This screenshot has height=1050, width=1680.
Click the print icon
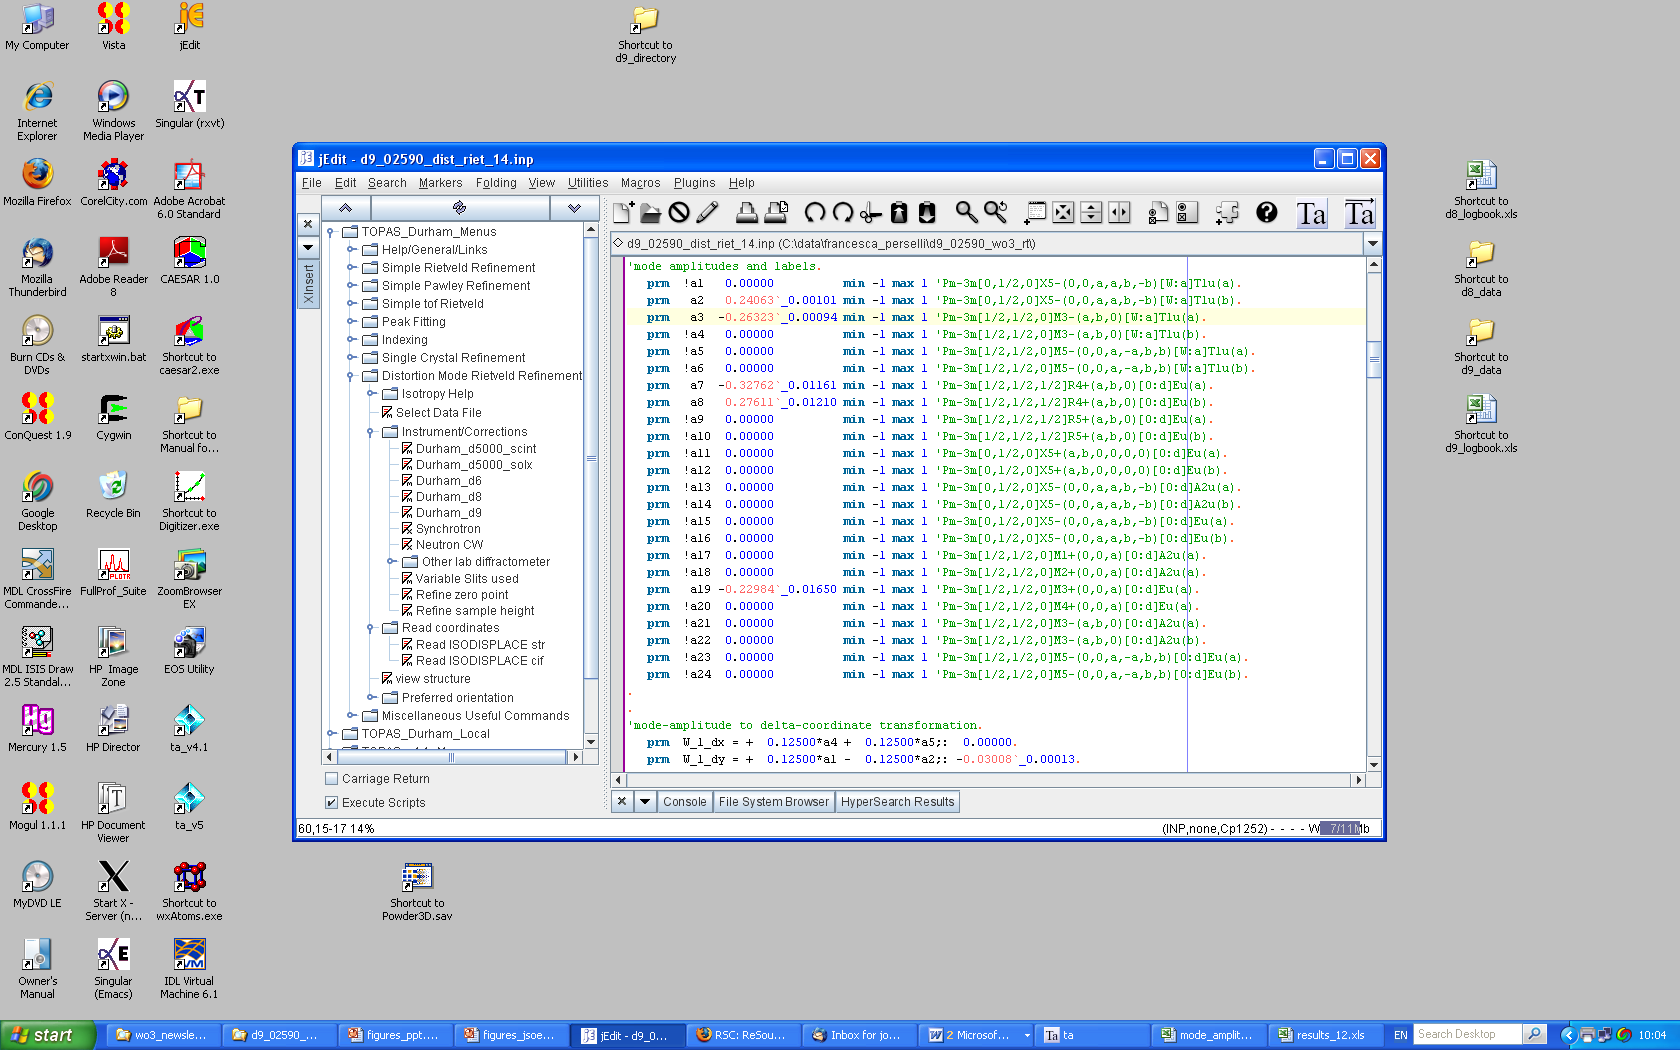click(747, 212)
